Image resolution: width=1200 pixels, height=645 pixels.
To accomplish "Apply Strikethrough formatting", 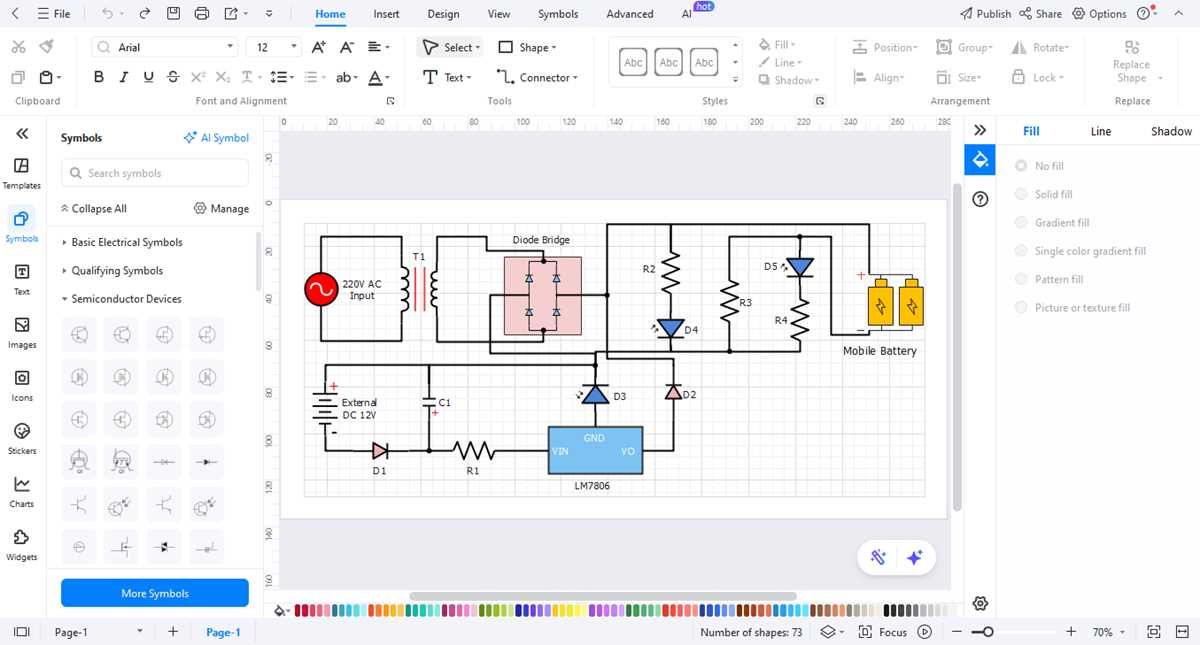I will click(173, 77).
